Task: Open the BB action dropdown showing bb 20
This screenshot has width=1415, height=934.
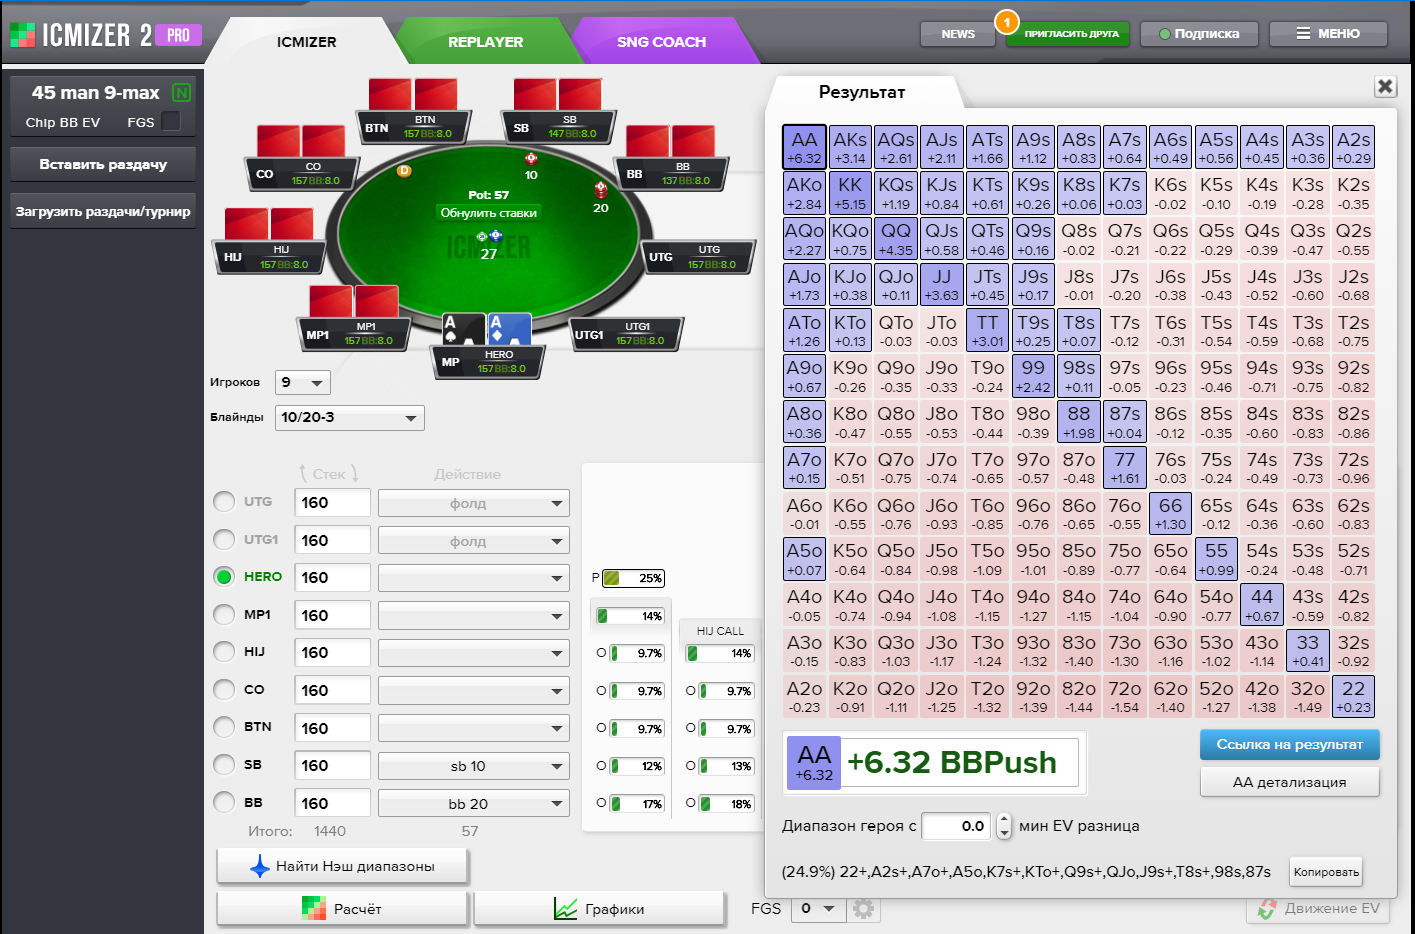Action: (x=474, y=804)
